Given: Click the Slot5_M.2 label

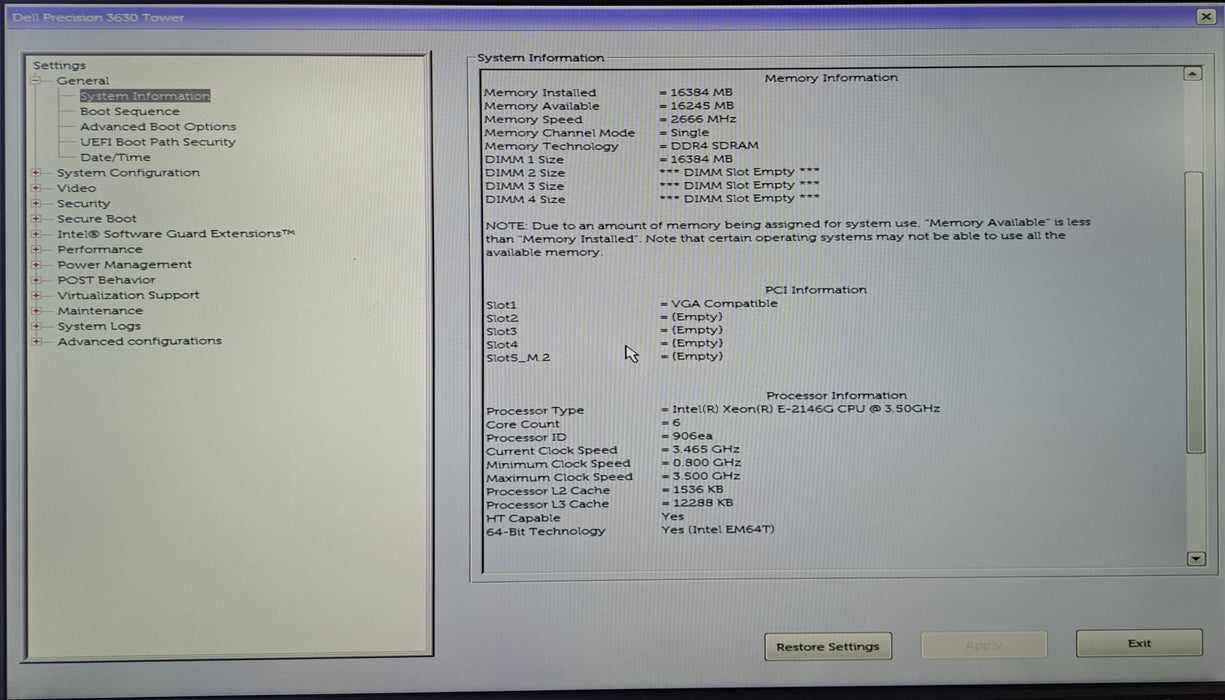Looking at the screenshot, I should [x=518, y=357].
